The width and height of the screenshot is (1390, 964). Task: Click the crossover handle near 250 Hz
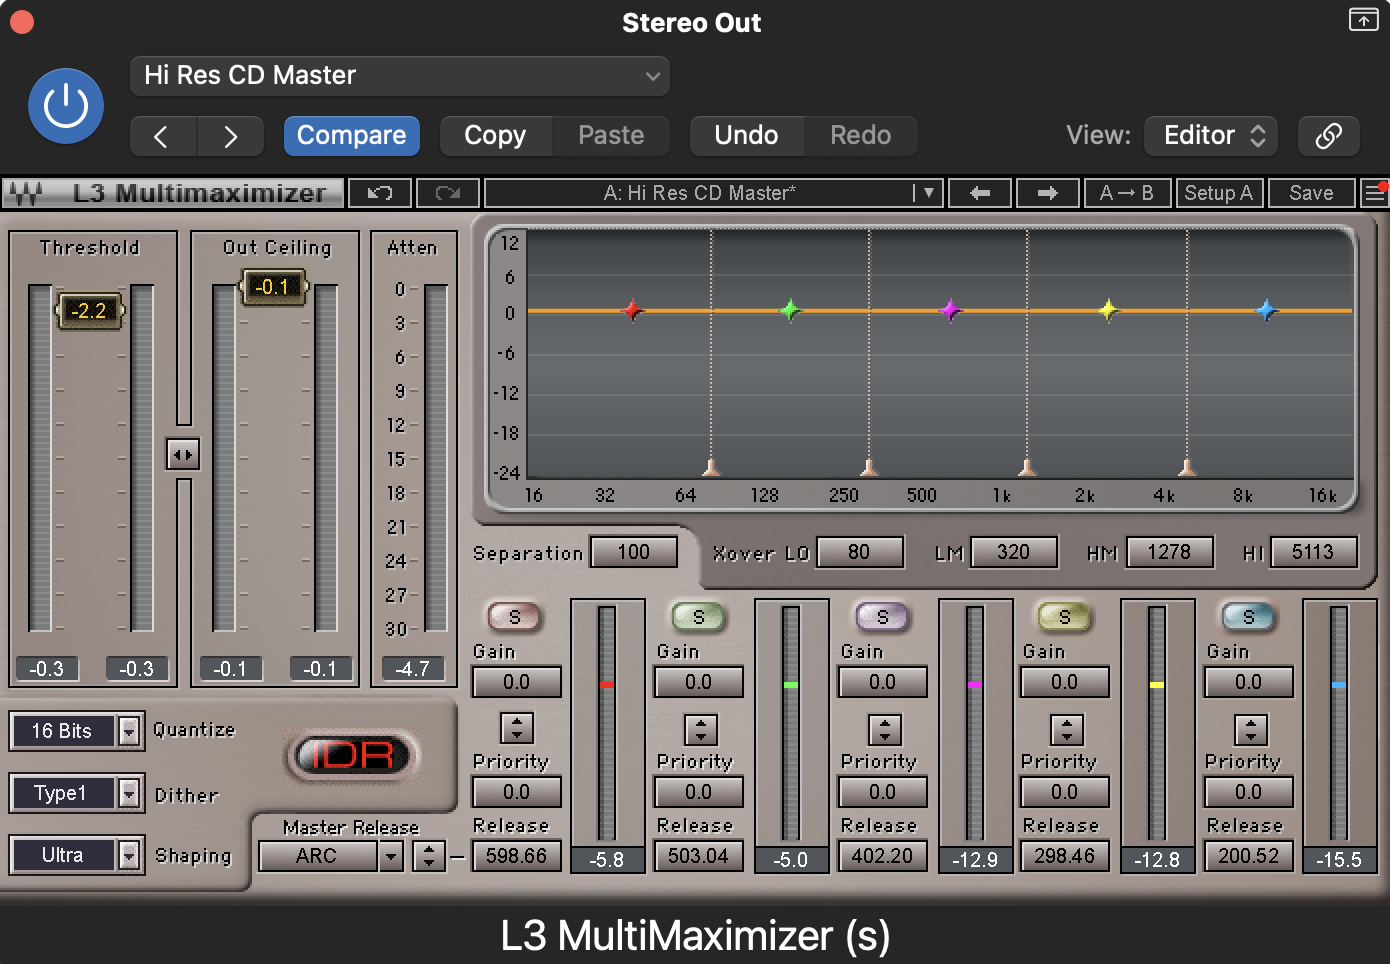(x=869, y=467)
